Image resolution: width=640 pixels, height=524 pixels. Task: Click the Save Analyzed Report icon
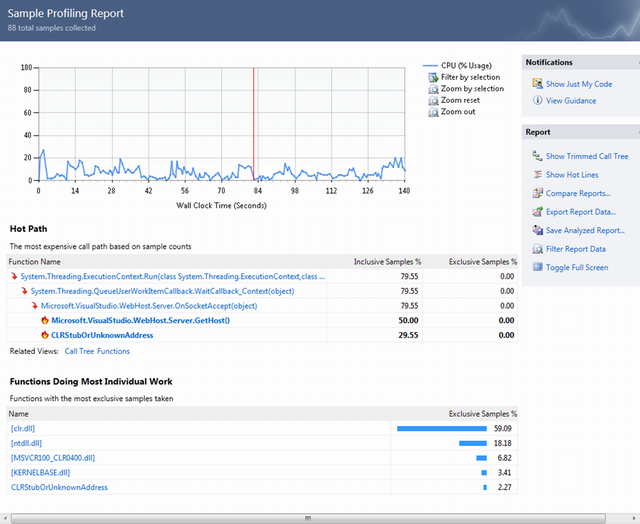point(538,230)
